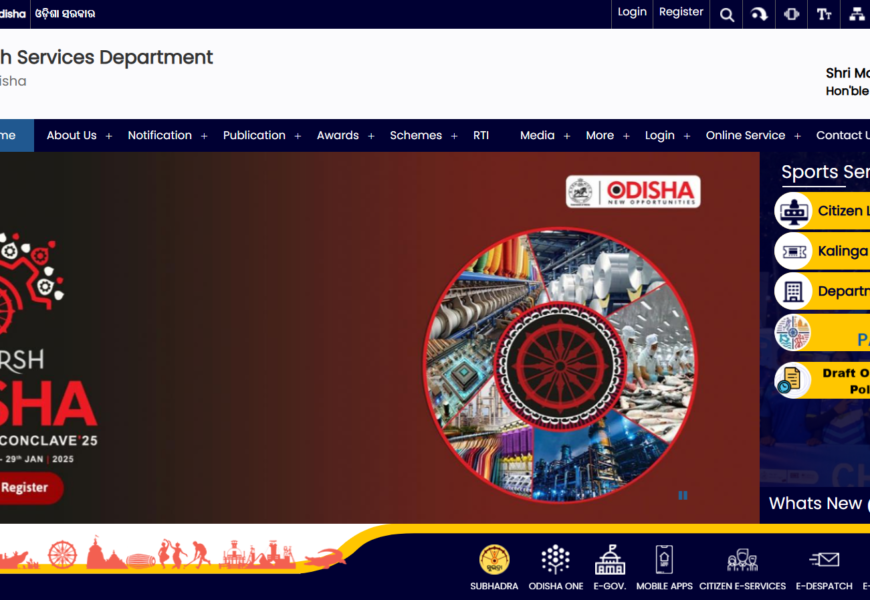The image size is (870, 600).
Task: Pause the banner slideshow
Action: pyautogui.click(x=683, y=495)
